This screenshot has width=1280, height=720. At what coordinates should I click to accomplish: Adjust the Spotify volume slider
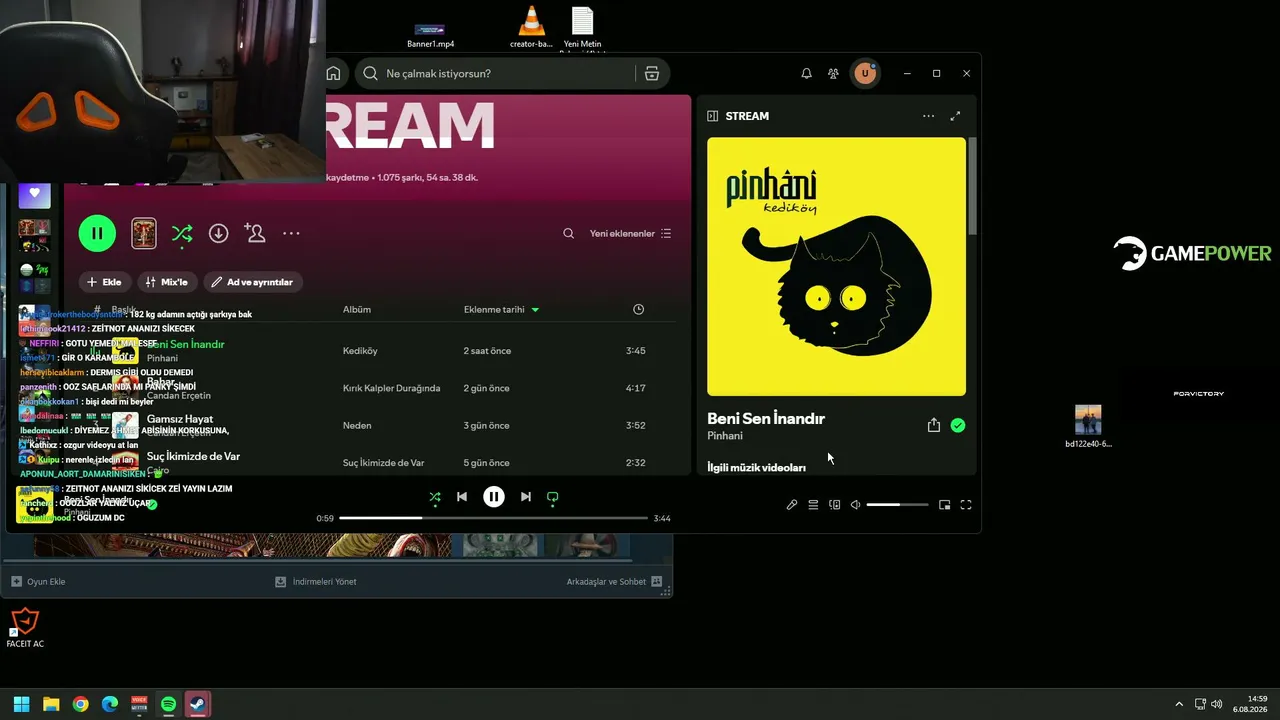897,505
